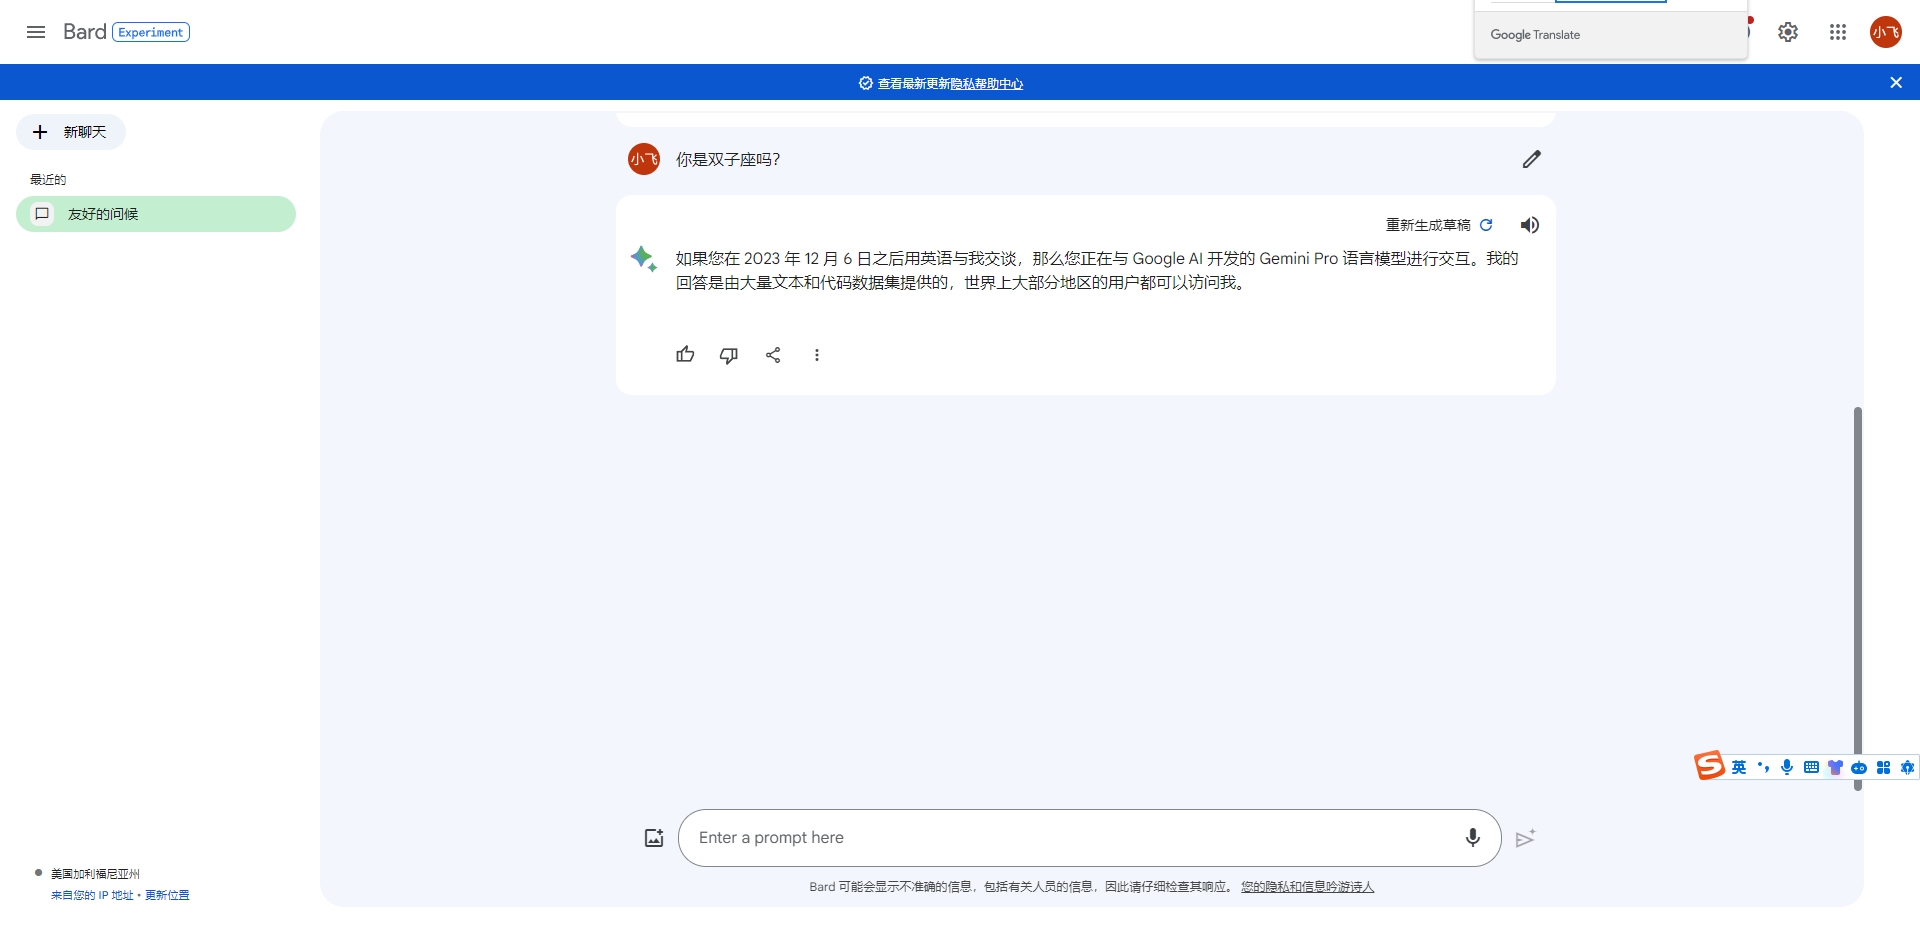Click the Experiment badge
Viewport: 1920px width, 931px height.
(x=151, y=32)
